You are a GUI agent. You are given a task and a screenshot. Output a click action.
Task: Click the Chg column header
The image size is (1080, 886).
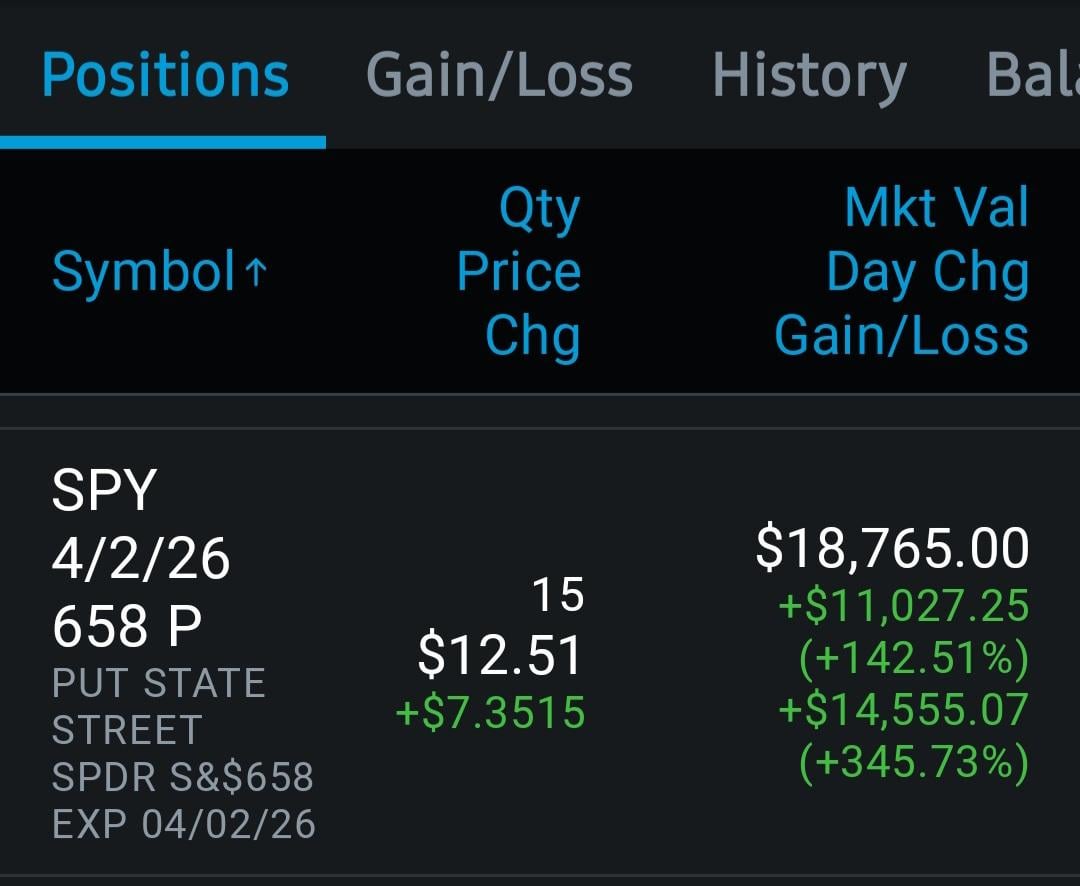point(532,335)
